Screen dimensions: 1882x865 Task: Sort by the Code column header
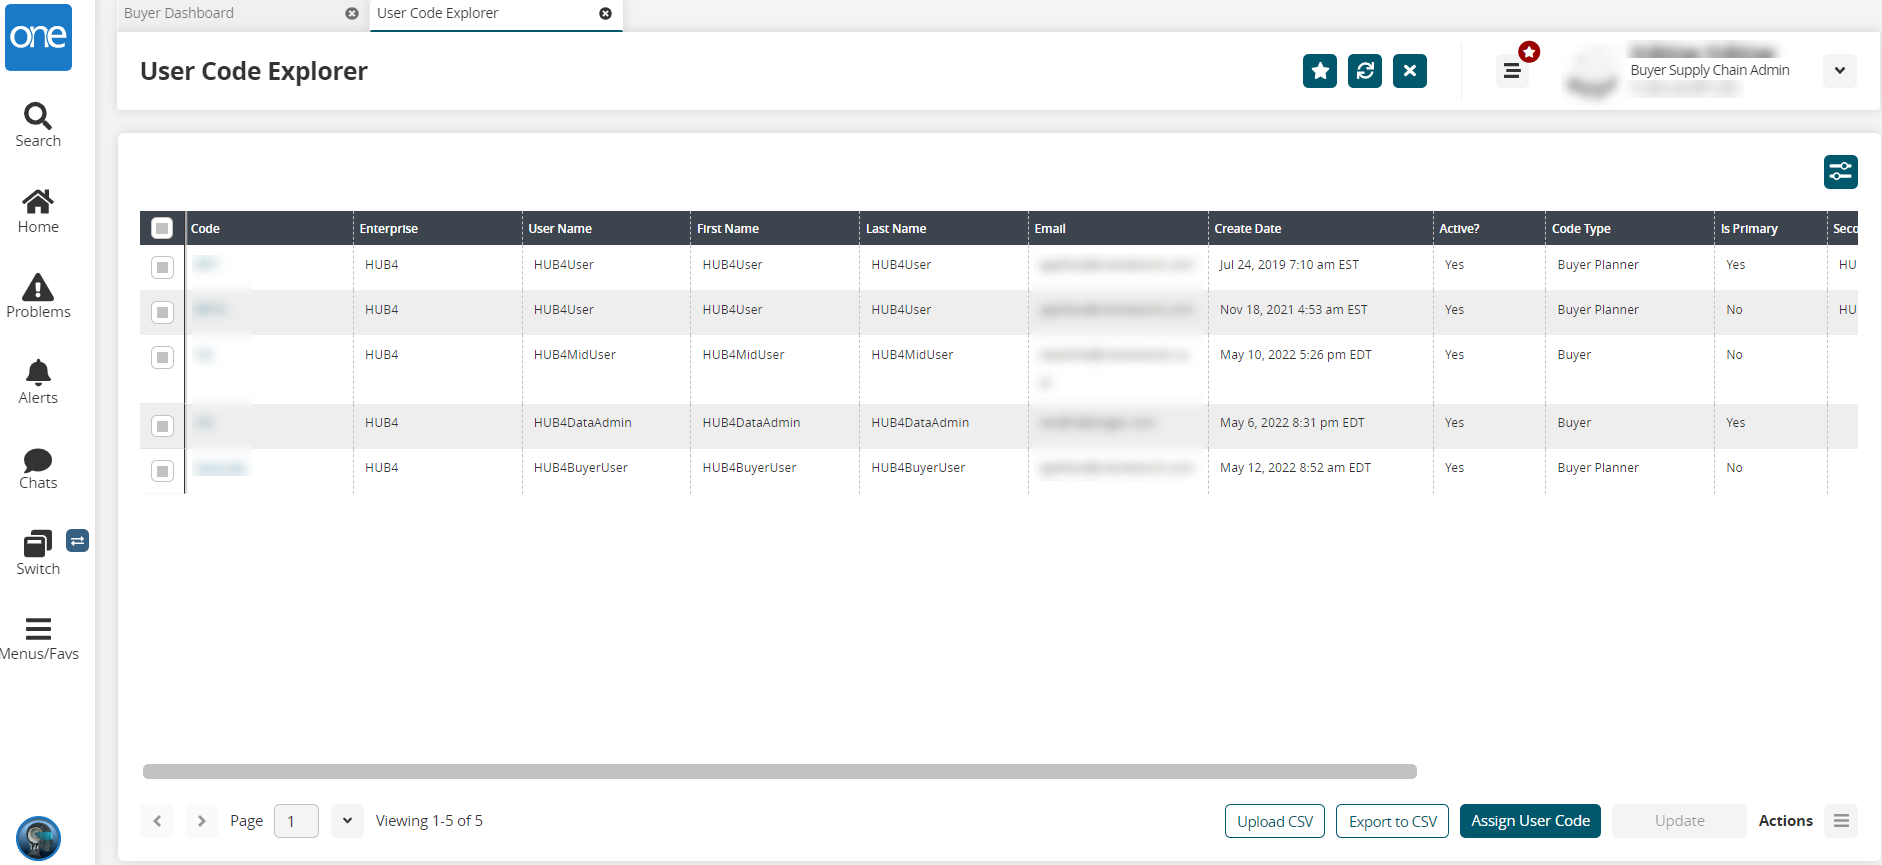pyautogui.click(x=269, y=228)
